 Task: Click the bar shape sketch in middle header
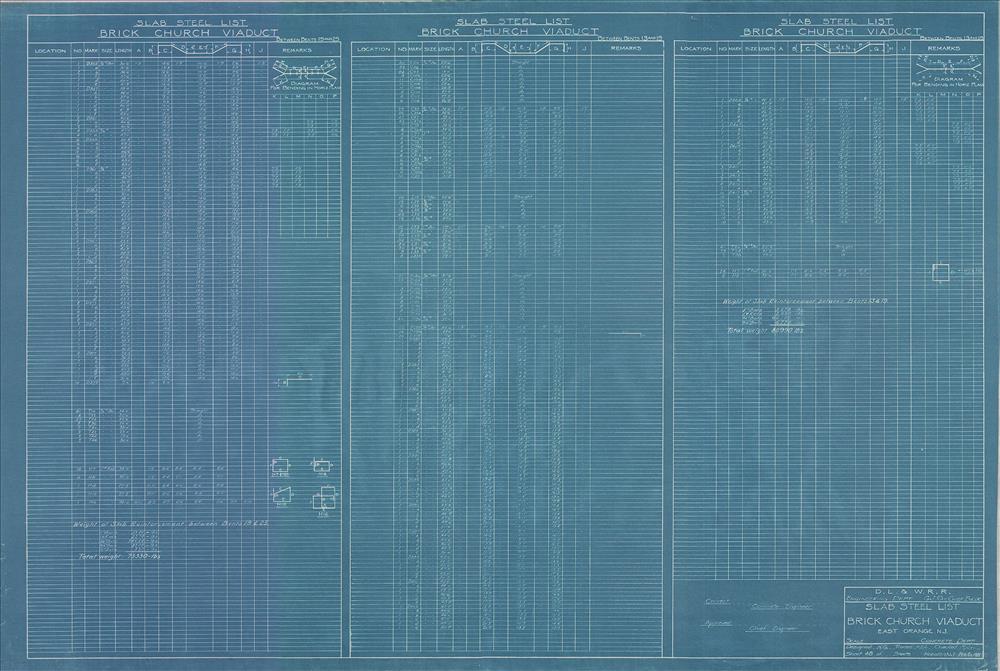[x=521, y=47]
